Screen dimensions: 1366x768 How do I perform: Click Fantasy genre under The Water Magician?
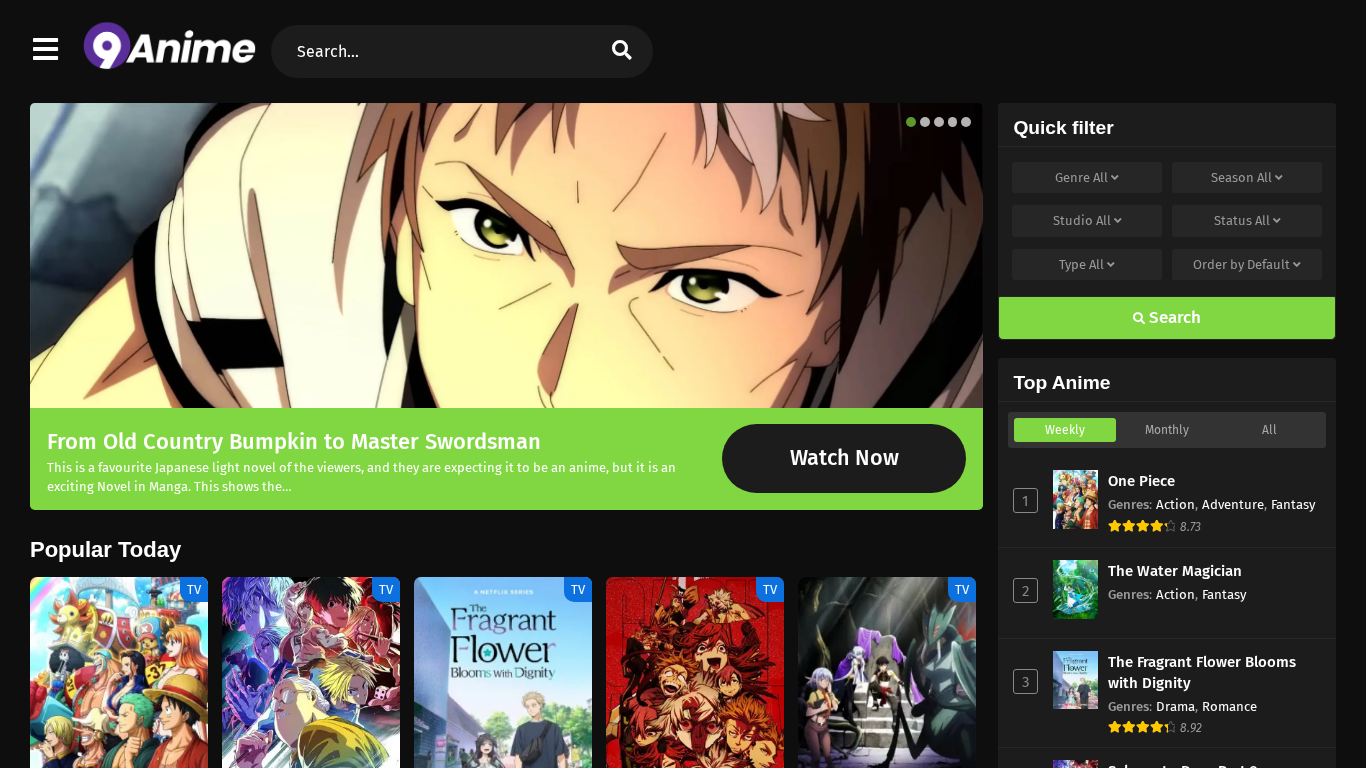tap(1224, 595)
